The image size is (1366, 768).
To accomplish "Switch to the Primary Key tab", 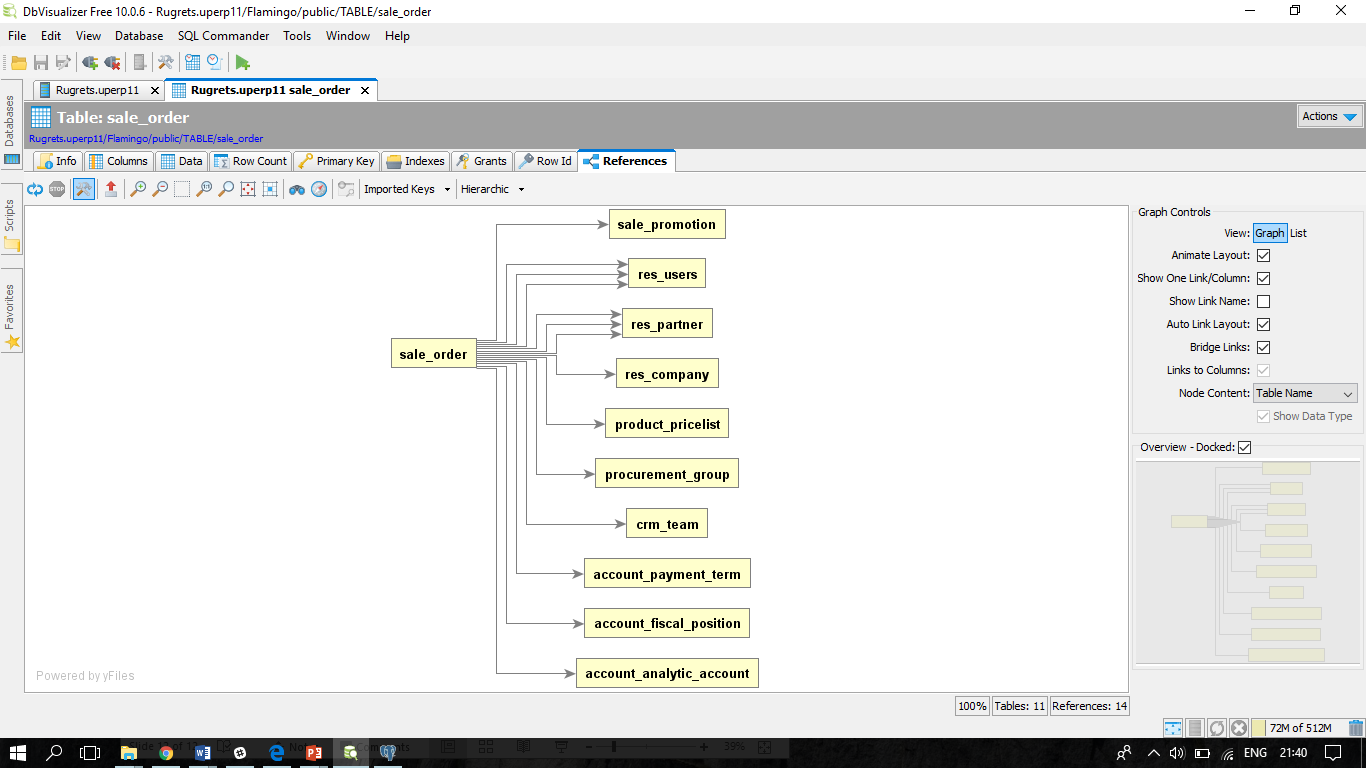I will pyautogui.click(x=336, y=161).
